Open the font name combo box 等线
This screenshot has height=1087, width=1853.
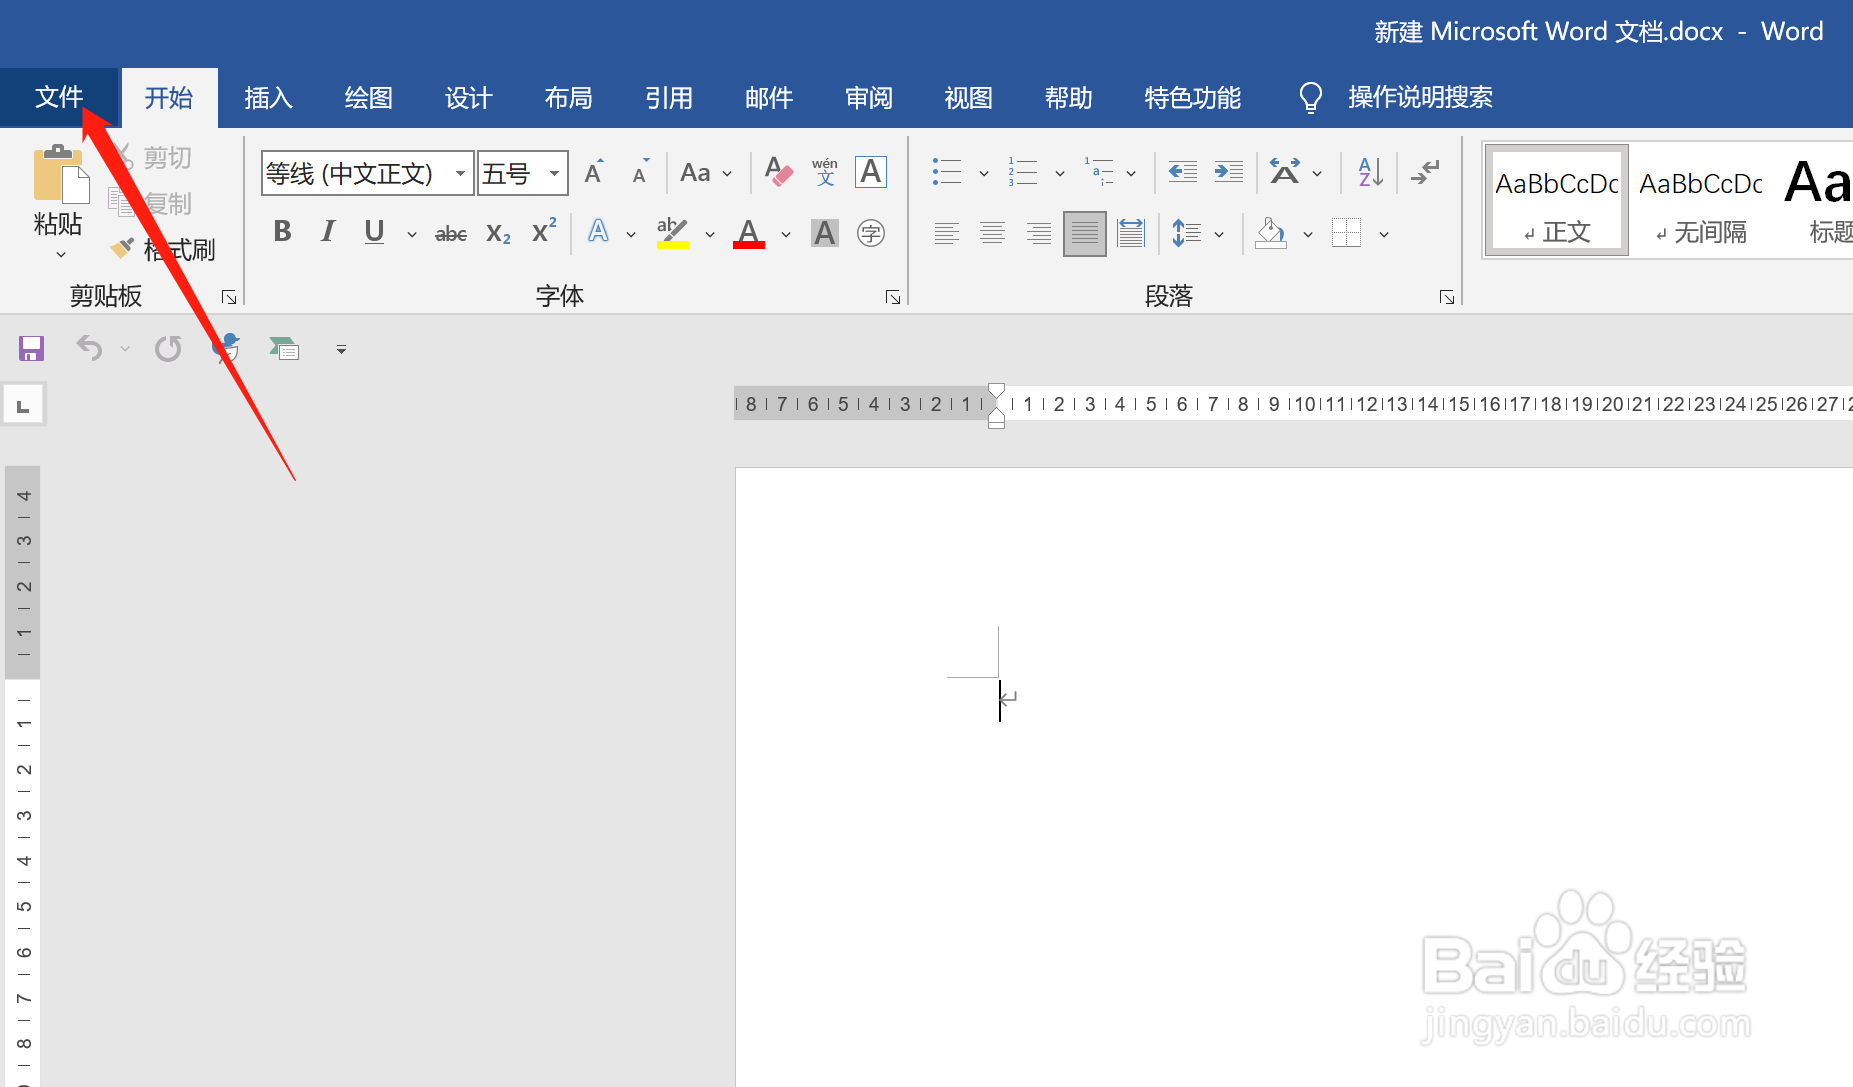[367, 173]
